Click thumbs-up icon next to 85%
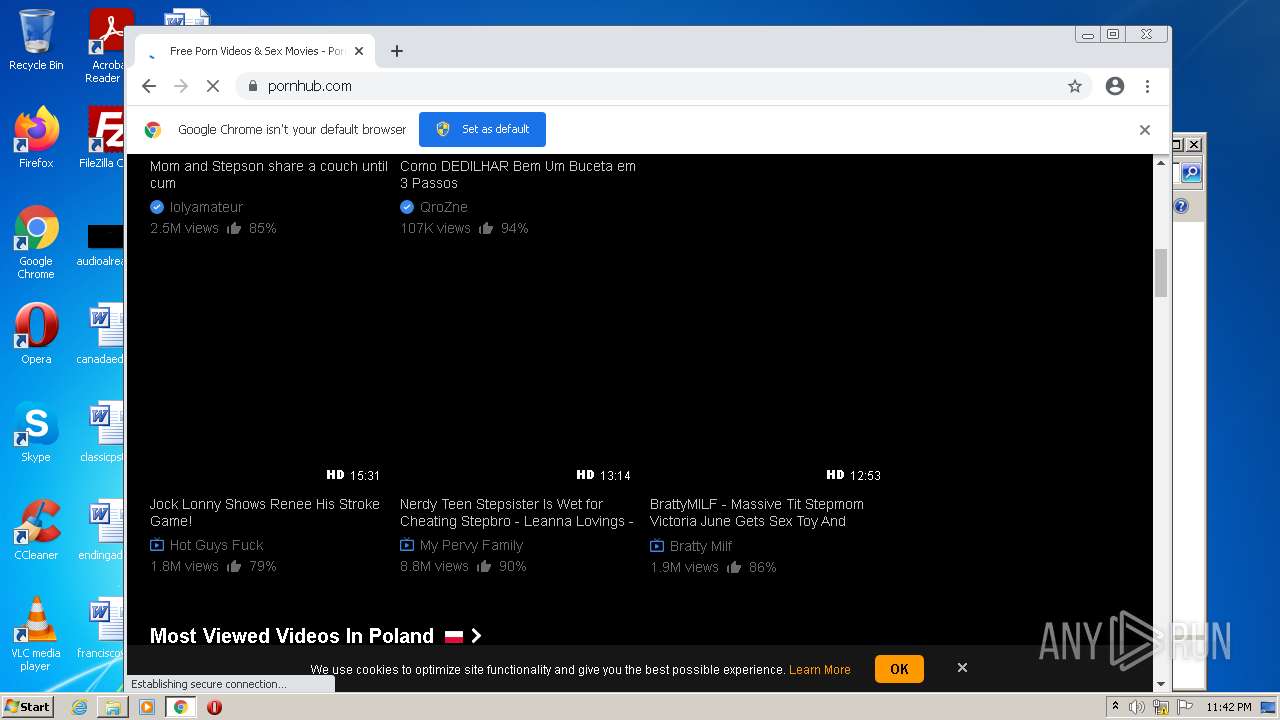This screenshot has width=1280, height=720. click(x=234, y=228)
